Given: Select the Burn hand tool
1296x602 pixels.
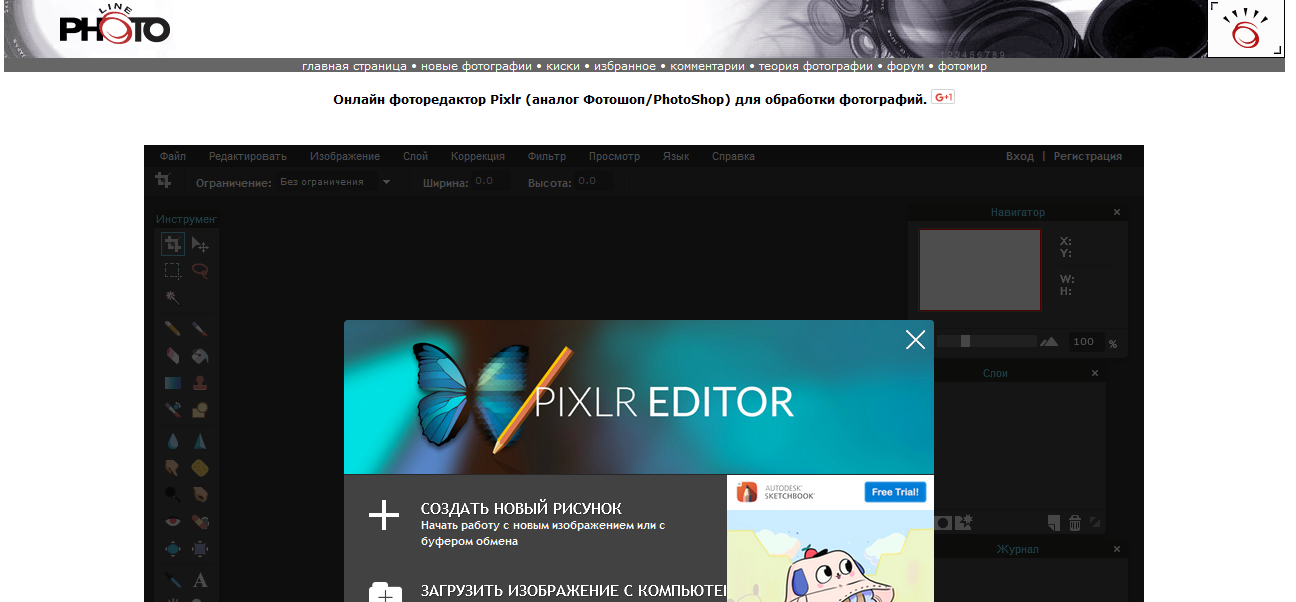Looking at the screenshot, I should coord(200,494).
